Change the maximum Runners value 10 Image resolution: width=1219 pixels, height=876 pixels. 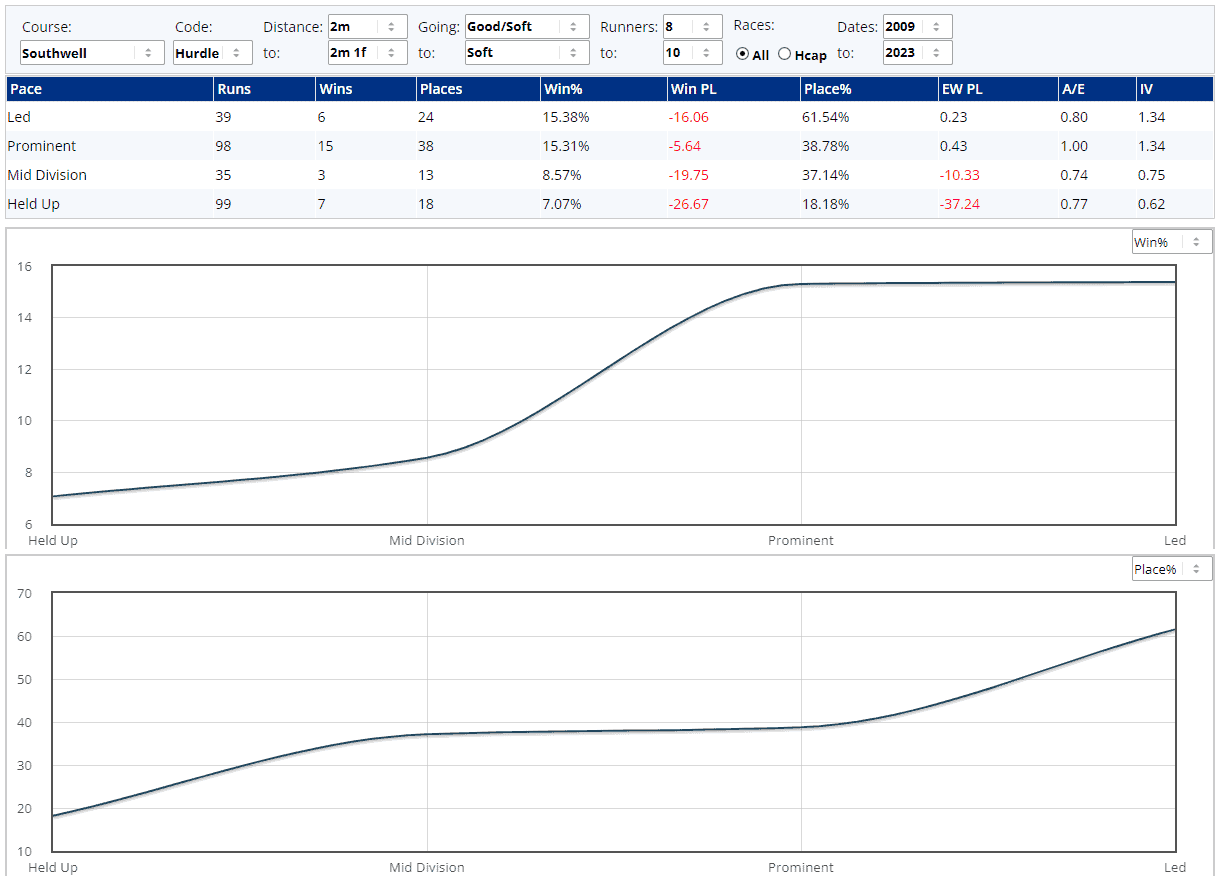pyautogui.click(x=692, y=53)
